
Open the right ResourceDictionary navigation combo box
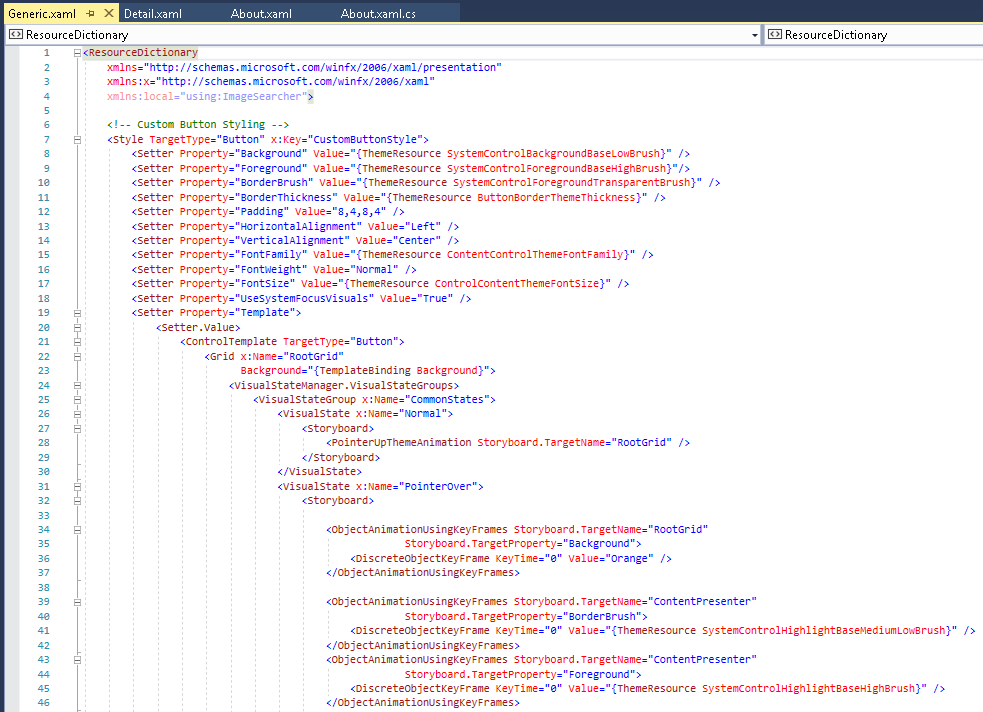click(874, 35)
